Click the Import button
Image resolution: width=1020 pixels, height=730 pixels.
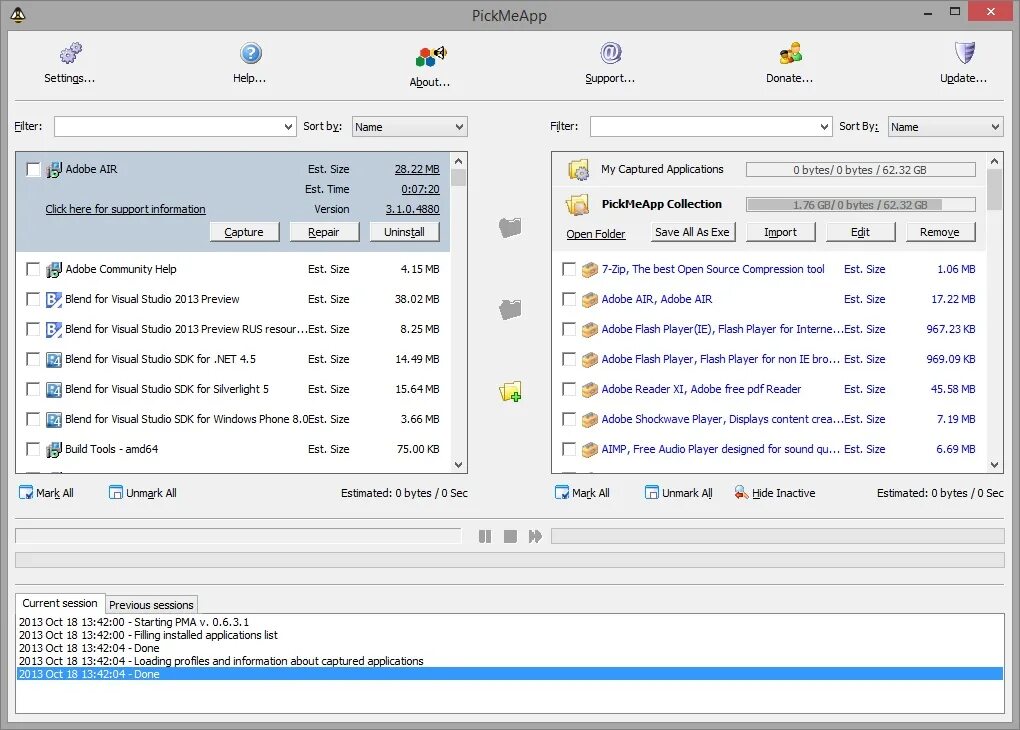coord(781,232)
